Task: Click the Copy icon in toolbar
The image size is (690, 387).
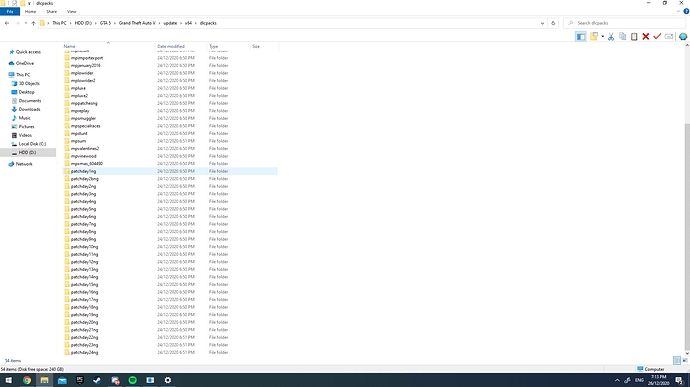Action: [x=622, y=37]
